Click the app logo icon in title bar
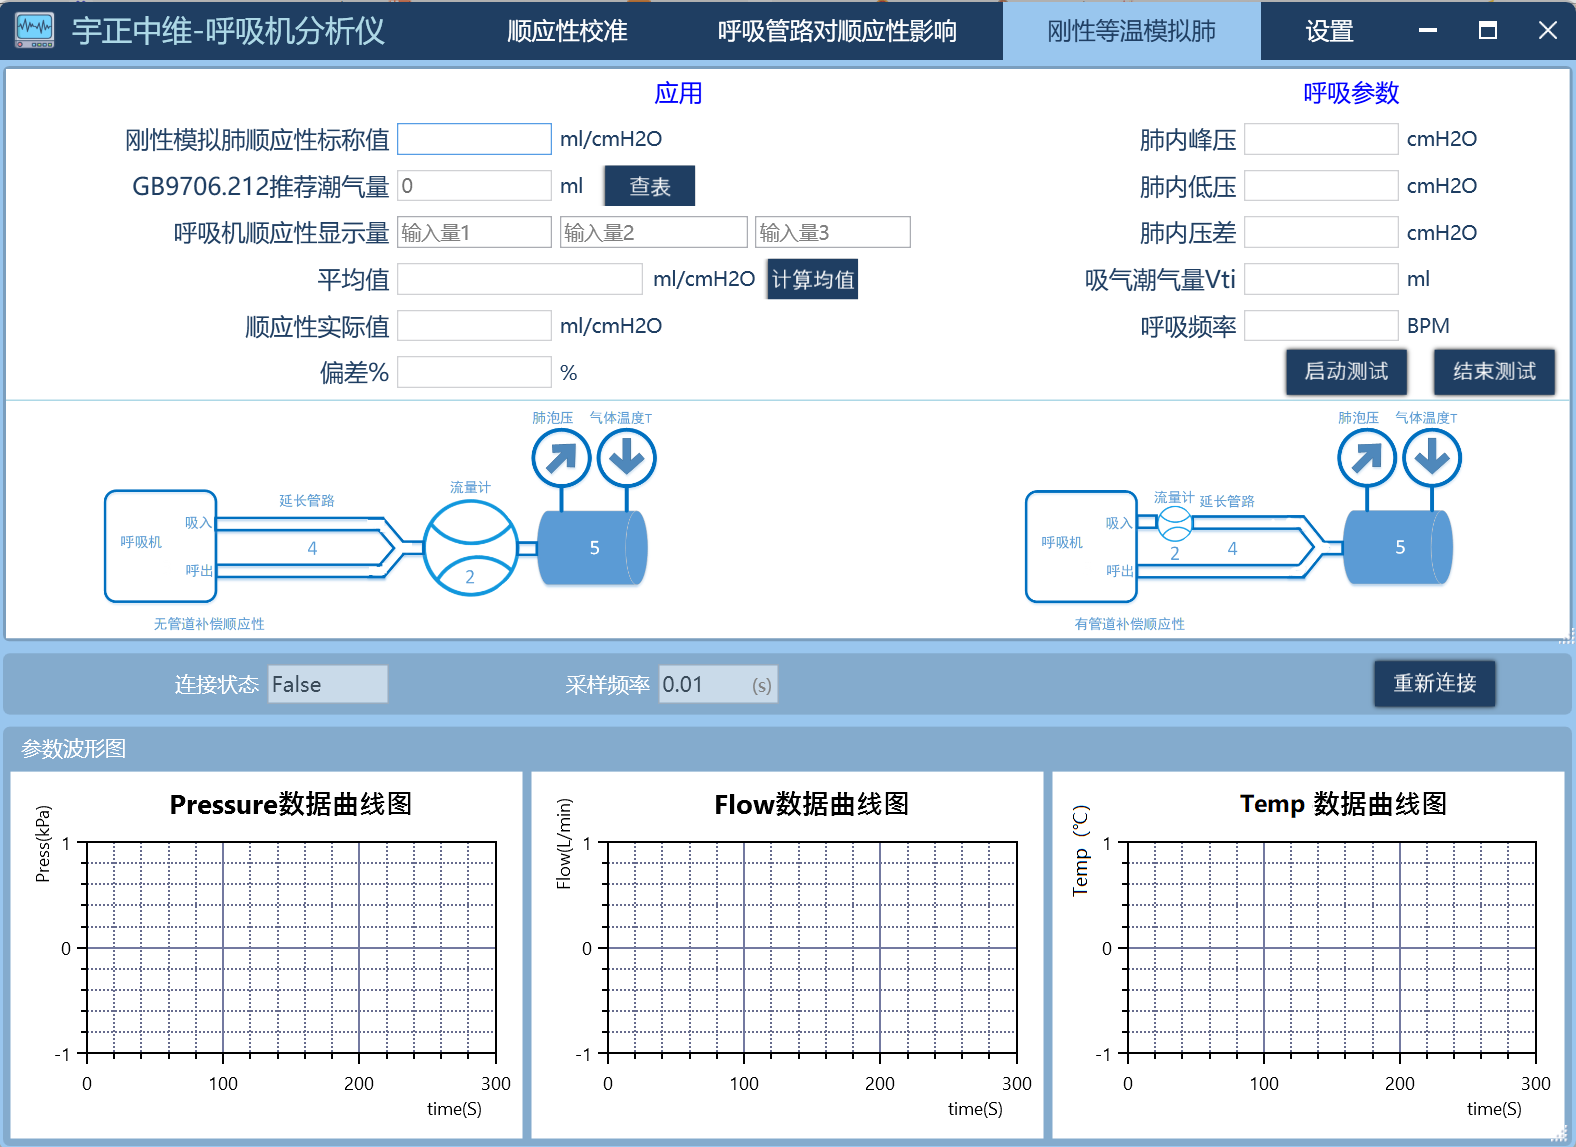The height and width of the screenshot is (1147, 1576). tap(35, 30)
